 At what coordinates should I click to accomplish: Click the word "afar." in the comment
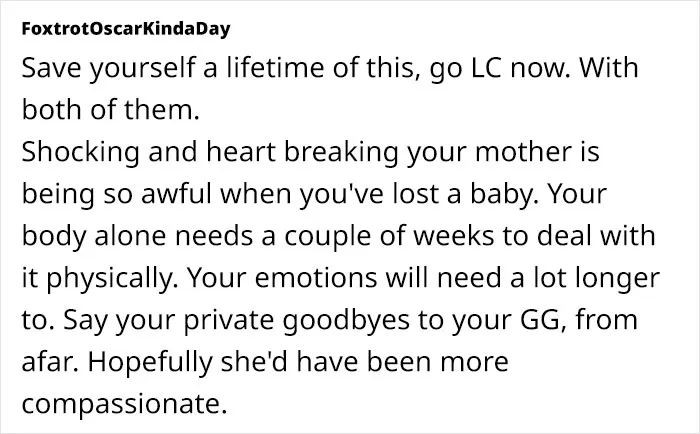coord(50,361)
